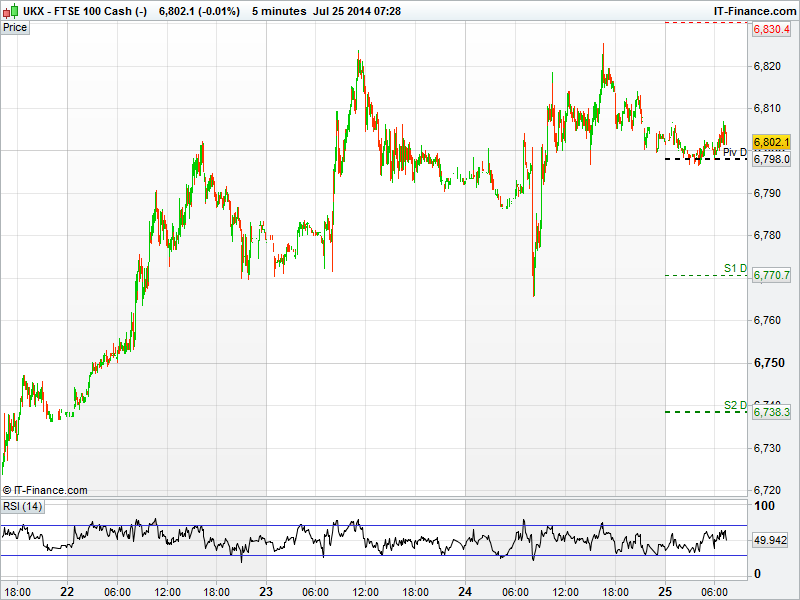Click the © IT-Finance.com copyright text

click(x=45, y=490)
